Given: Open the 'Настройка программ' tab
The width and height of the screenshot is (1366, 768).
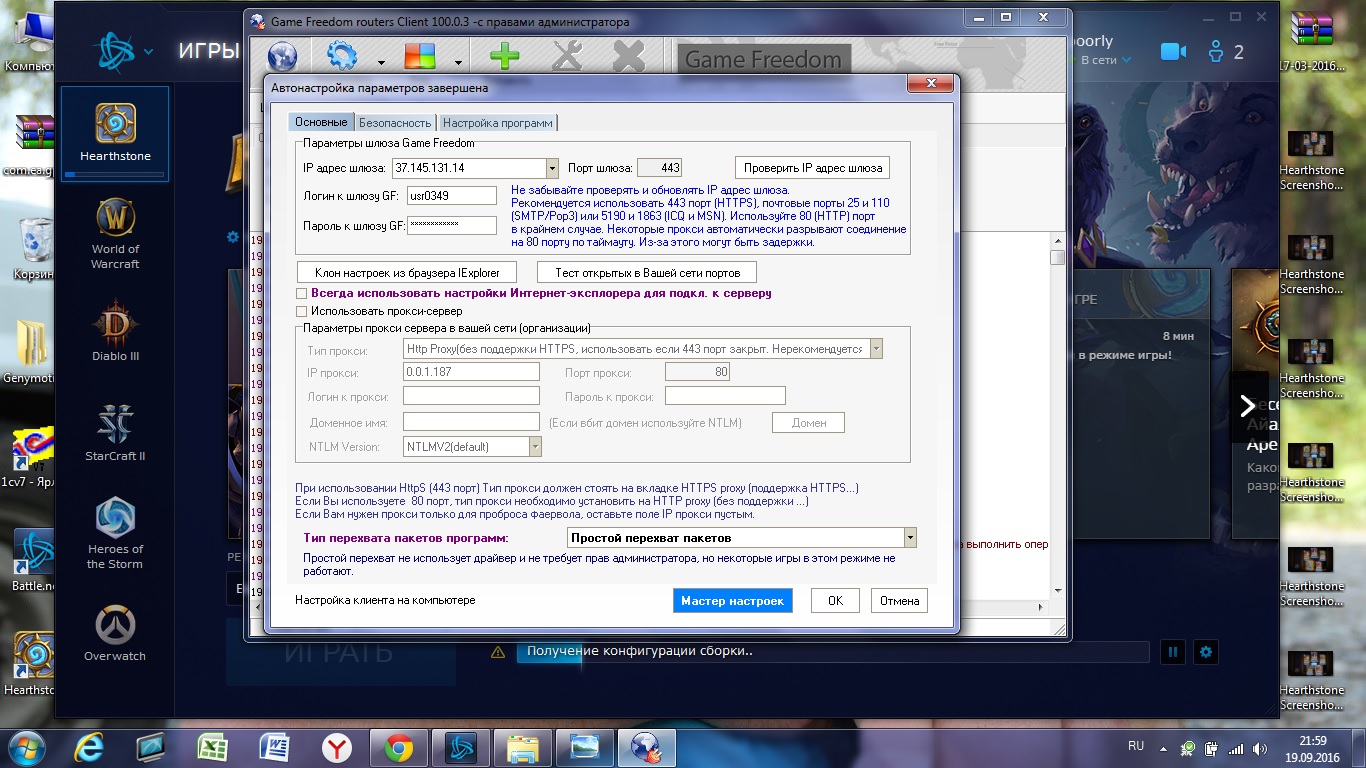Looking at the screenshot, I should point(497,123).
